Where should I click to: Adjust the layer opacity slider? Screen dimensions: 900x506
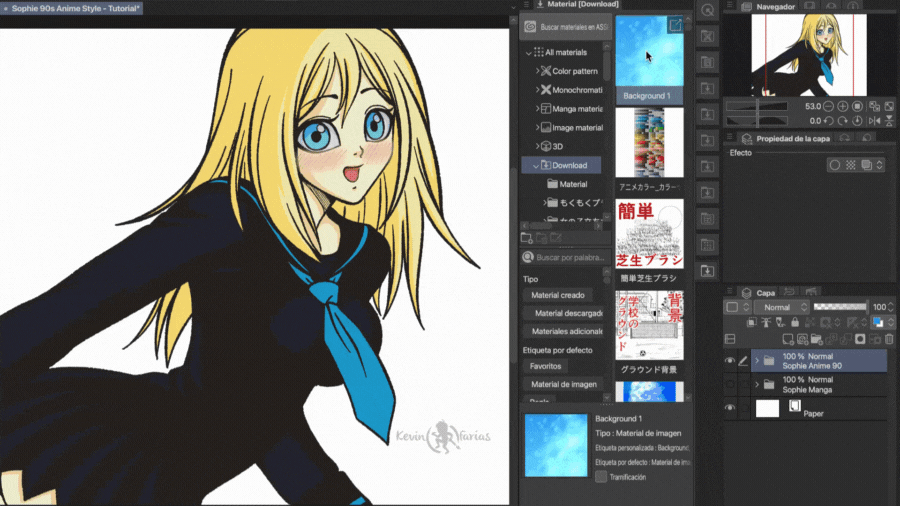pyautogui.click(x=840, y=307)
